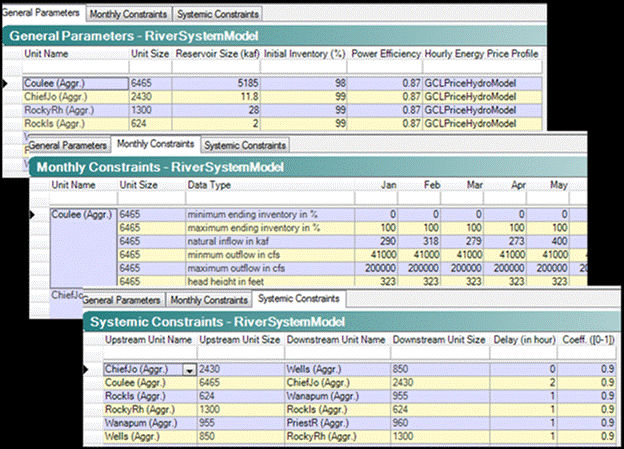Image resolution: width=624 pixels, height=449 pixels.
Task: Select RockIs (Aggr.) row in General Parameters
Action: [282, 124]
